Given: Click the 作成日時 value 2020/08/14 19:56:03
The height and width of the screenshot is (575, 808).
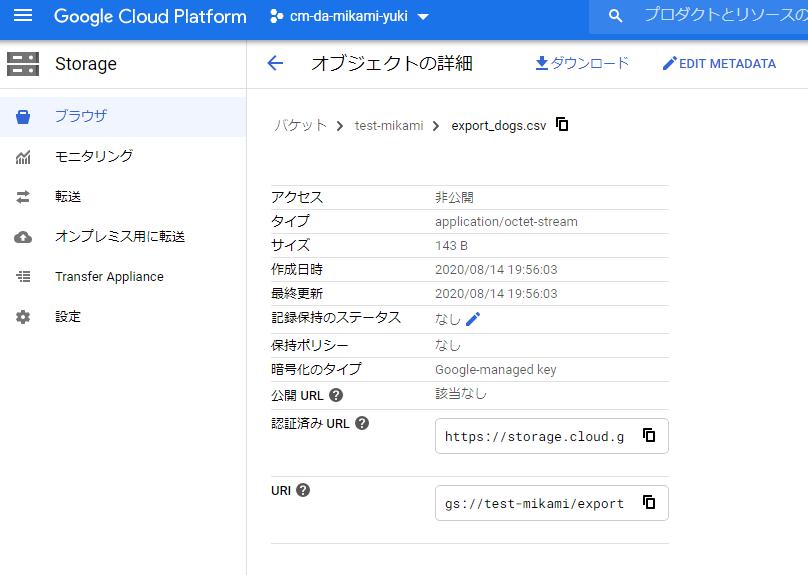Looking at the screenshot, I should click(x=496, y=269).
